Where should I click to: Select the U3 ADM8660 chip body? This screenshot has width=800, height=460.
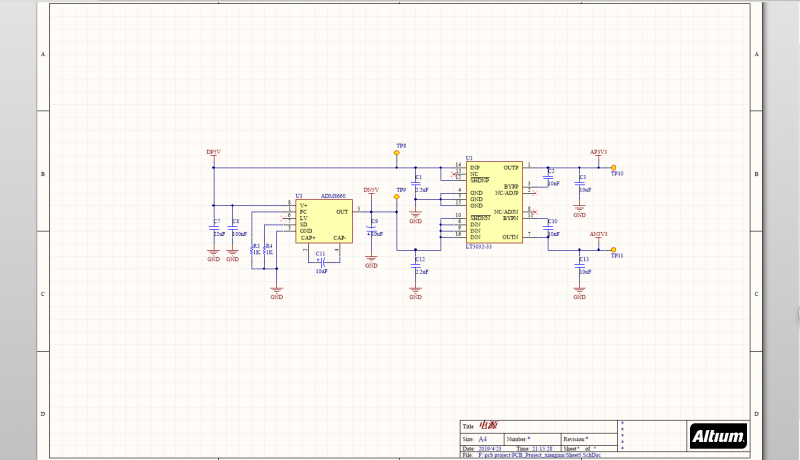(x=324, y=221)
